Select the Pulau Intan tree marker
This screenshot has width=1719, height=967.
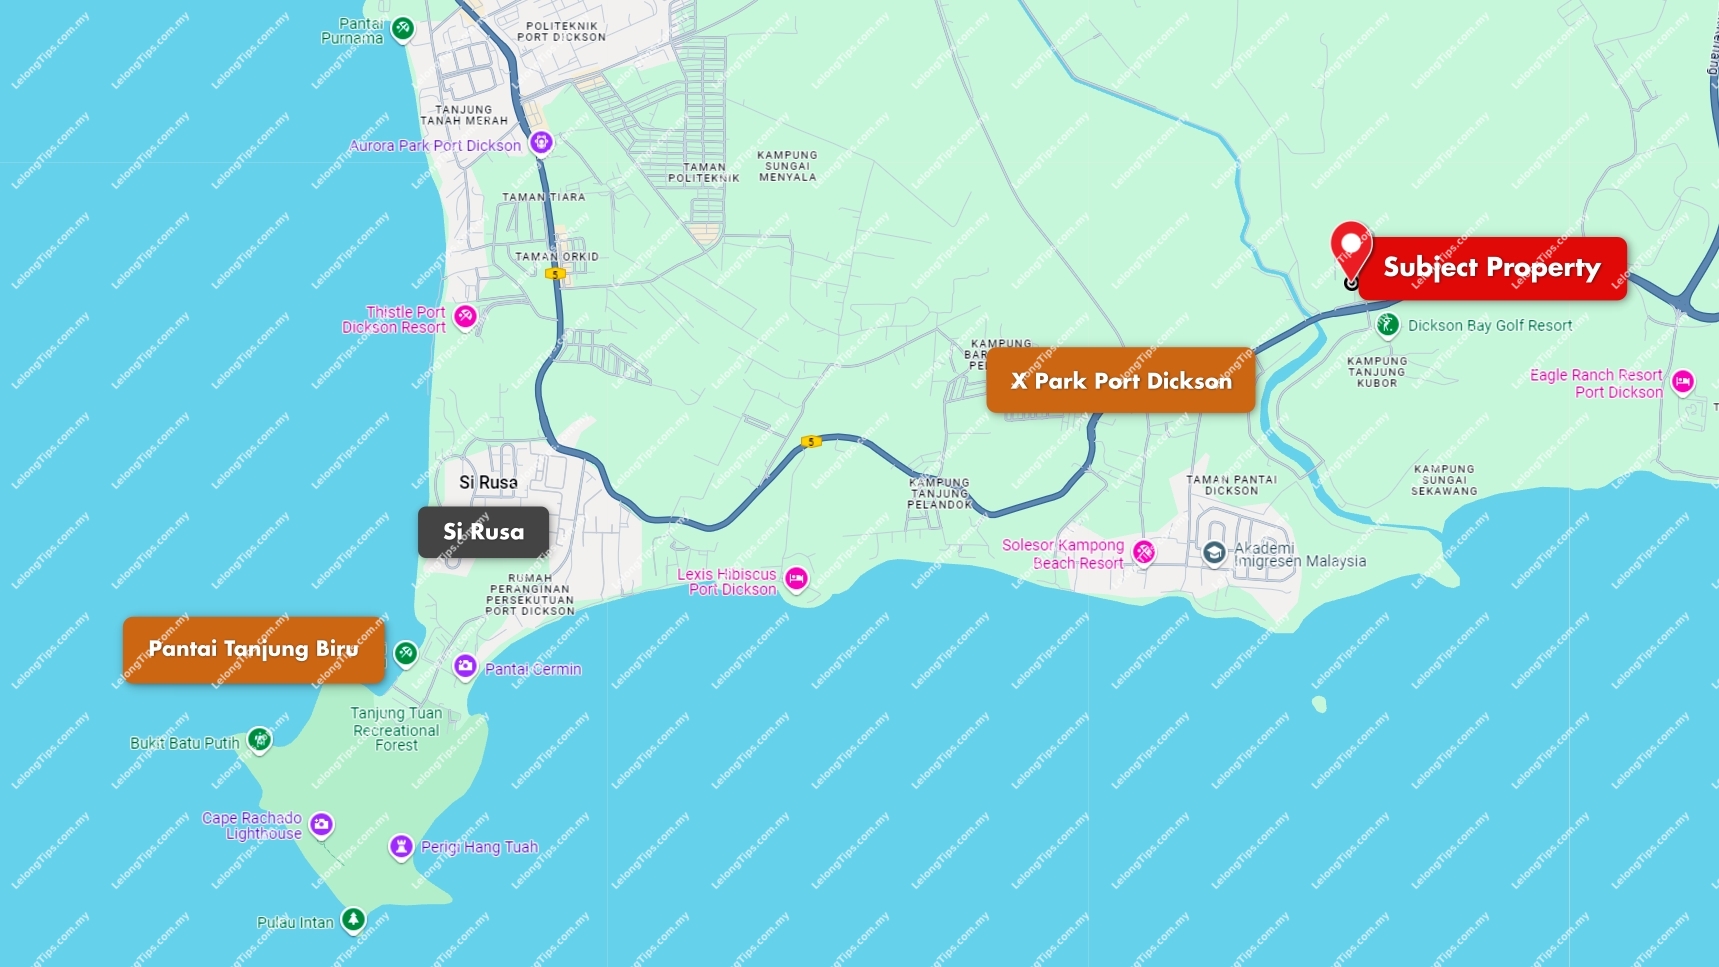[353, 920]
